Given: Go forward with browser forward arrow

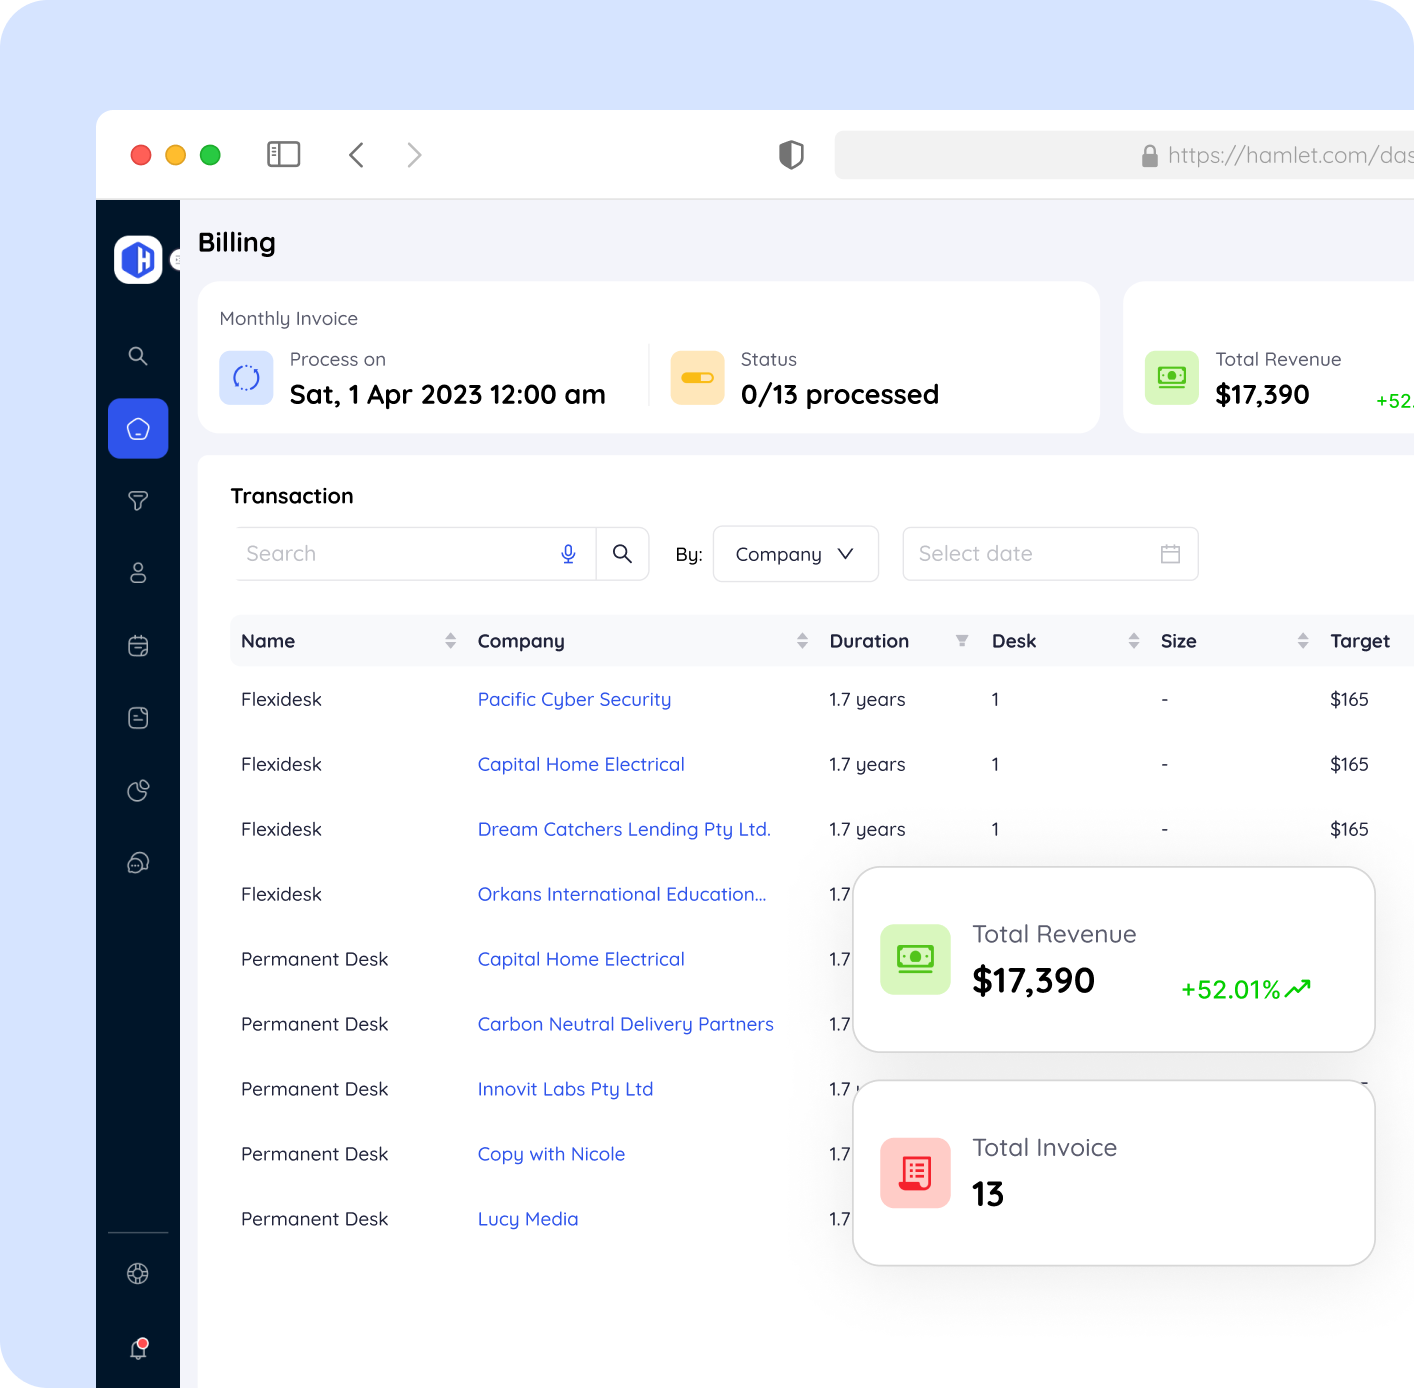Looking at the screenshot, I should pos(414,155).
